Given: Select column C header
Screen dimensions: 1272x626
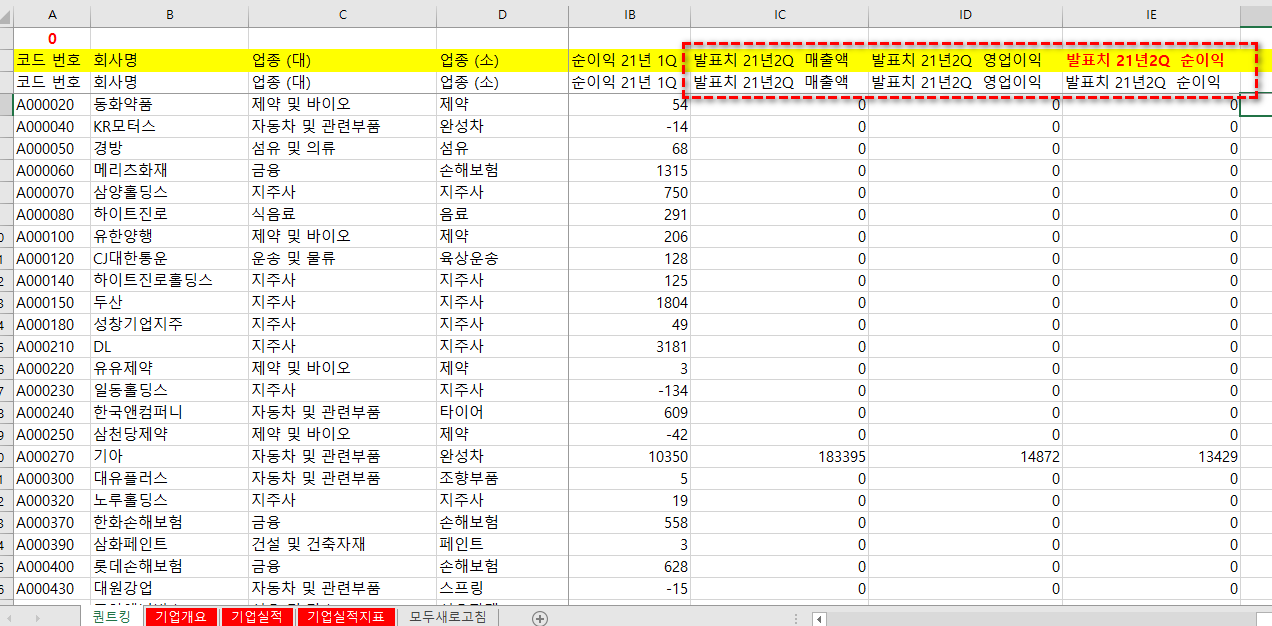Looking at the screenshot, I should [x=343, y=15].
